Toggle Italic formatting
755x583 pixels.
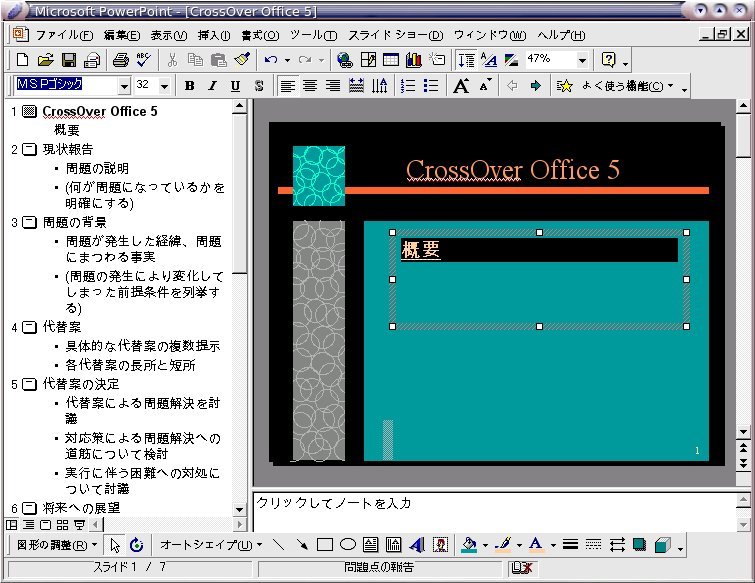click(212, 86)
